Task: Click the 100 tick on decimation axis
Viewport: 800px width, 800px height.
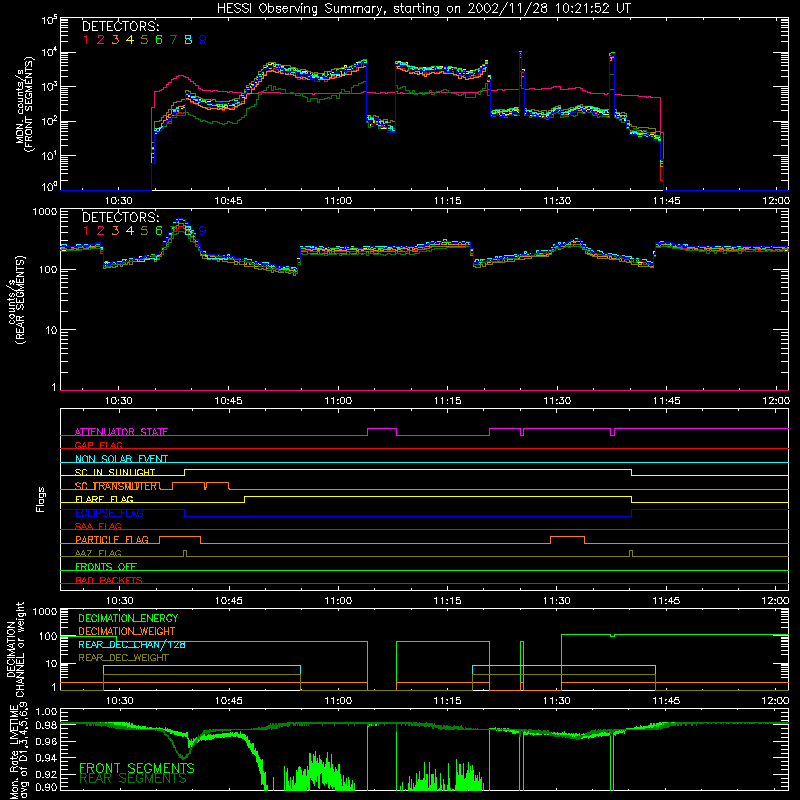Action: pos(48,636)
